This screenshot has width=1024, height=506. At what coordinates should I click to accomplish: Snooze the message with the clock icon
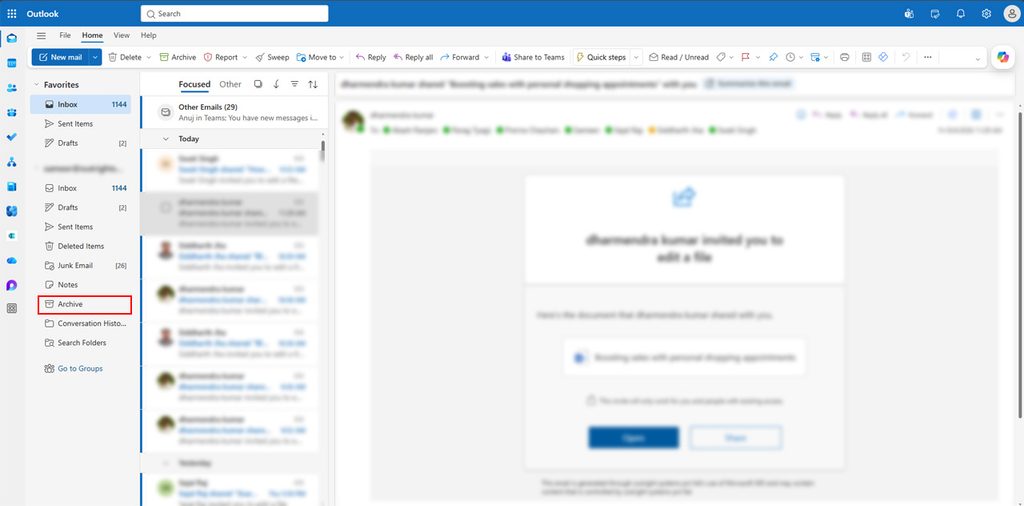(x=790, y=57)
